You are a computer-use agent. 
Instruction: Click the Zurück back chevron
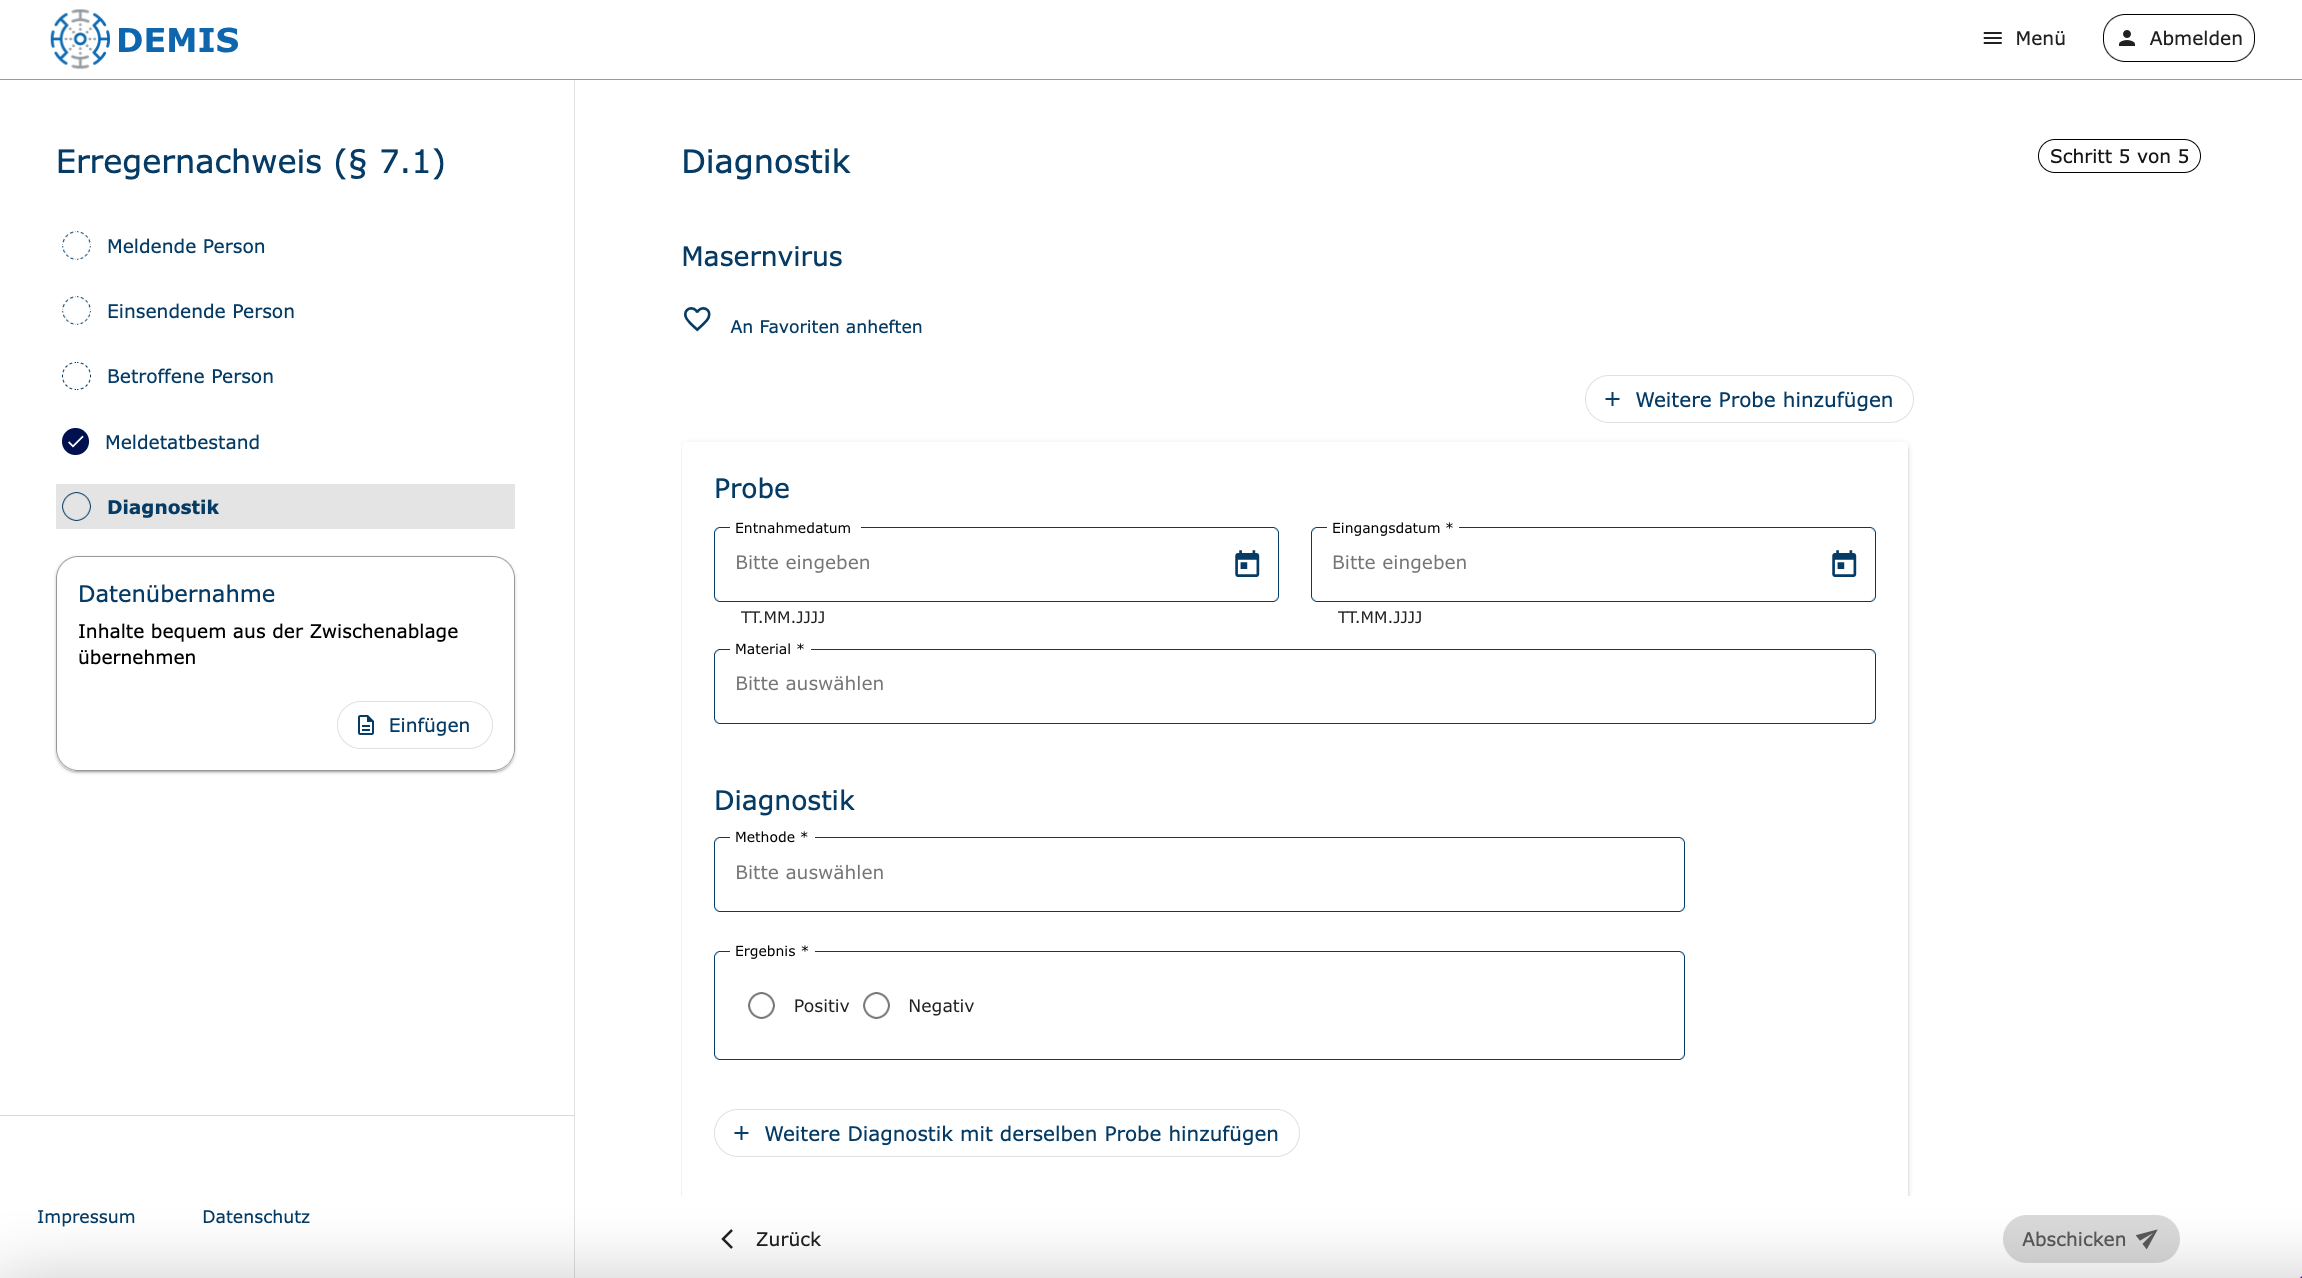(x=728, y=1239)
